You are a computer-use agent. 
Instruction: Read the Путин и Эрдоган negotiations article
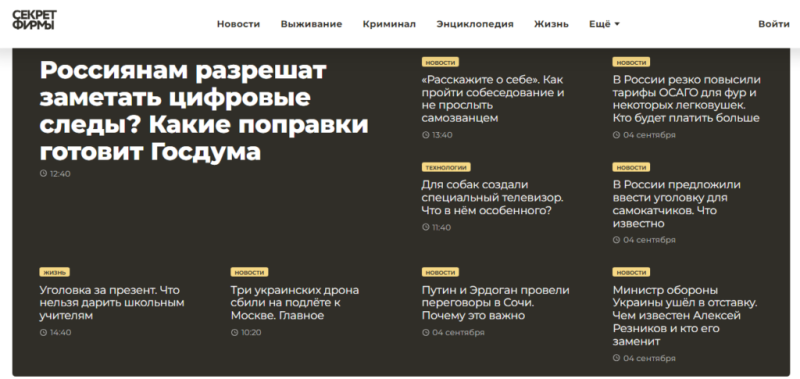coord(495,303)
